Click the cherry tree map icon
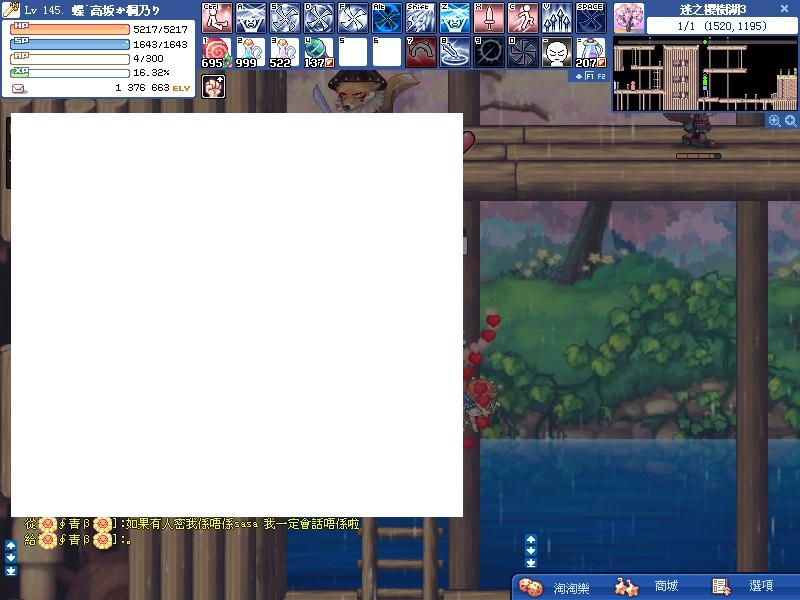800x600 pixels. (x=629, y=18)
